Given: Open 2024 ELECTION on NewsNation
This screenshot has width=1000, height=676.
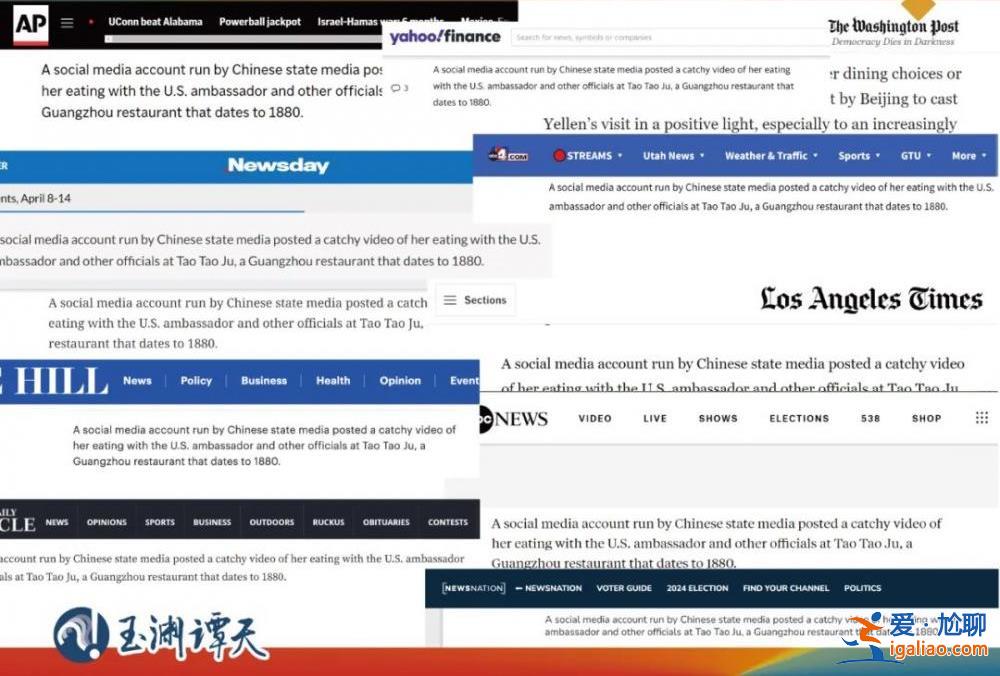Looking at the screenshot, I should (x=697, y=588).
